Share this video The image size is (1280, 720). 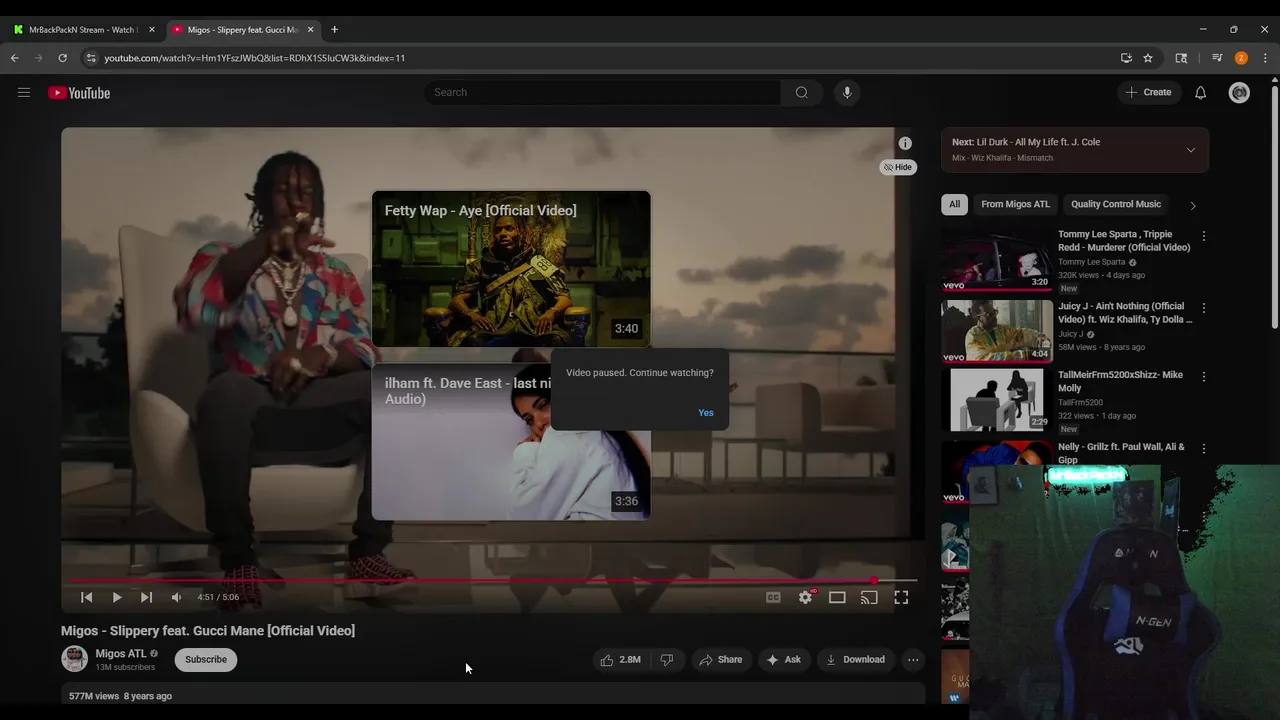pyautogui.click(x=720, y=659)
